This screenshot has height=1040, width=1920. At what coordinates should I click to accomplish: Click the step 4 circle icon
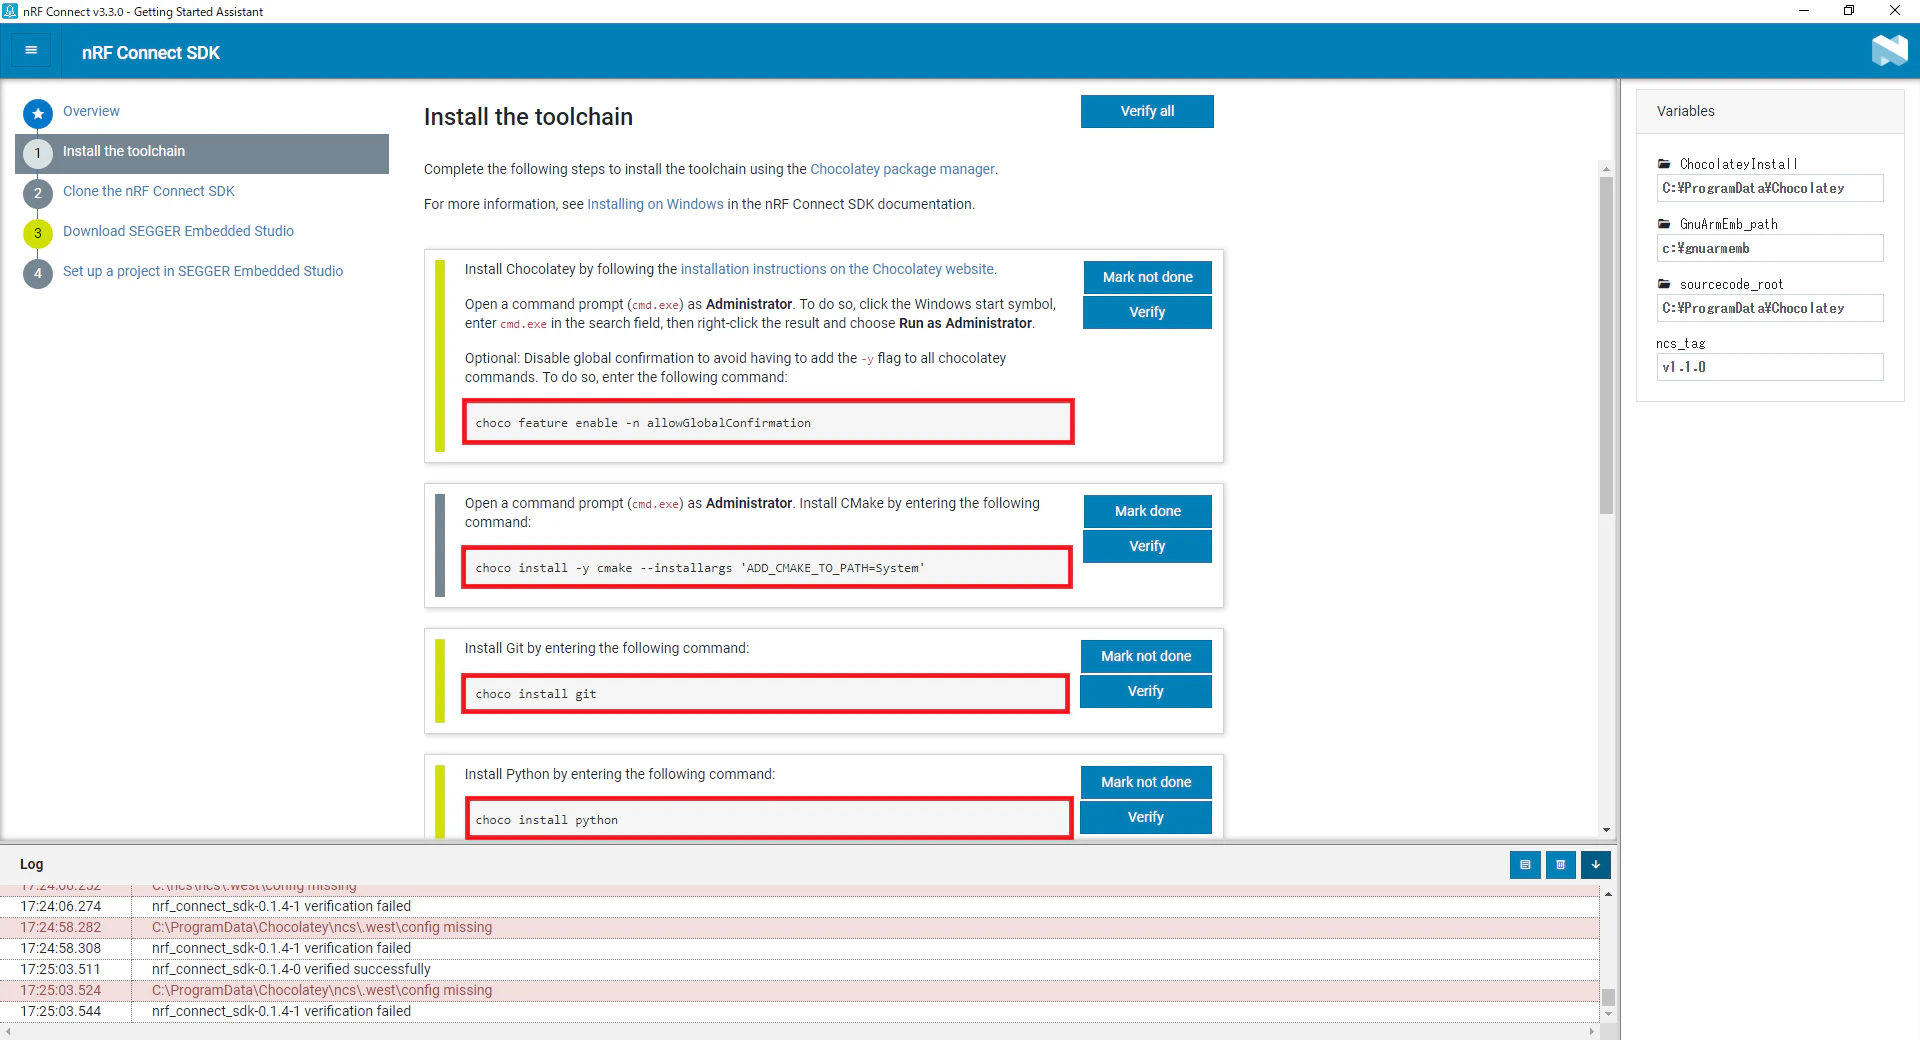(38, 273)
